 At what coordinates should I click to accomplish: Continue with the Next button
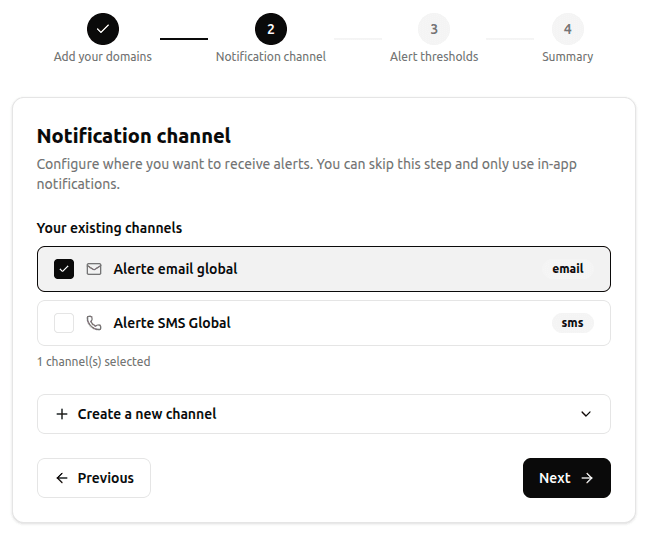pyautogui.click(x=567, y=478)
